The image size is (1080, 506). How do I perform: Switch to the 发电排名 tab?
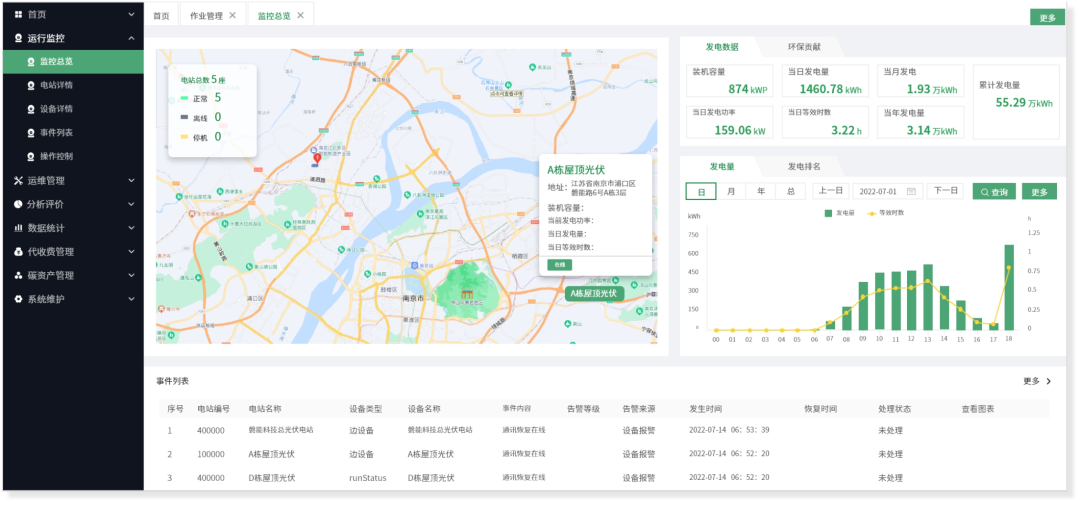point(804,167)
